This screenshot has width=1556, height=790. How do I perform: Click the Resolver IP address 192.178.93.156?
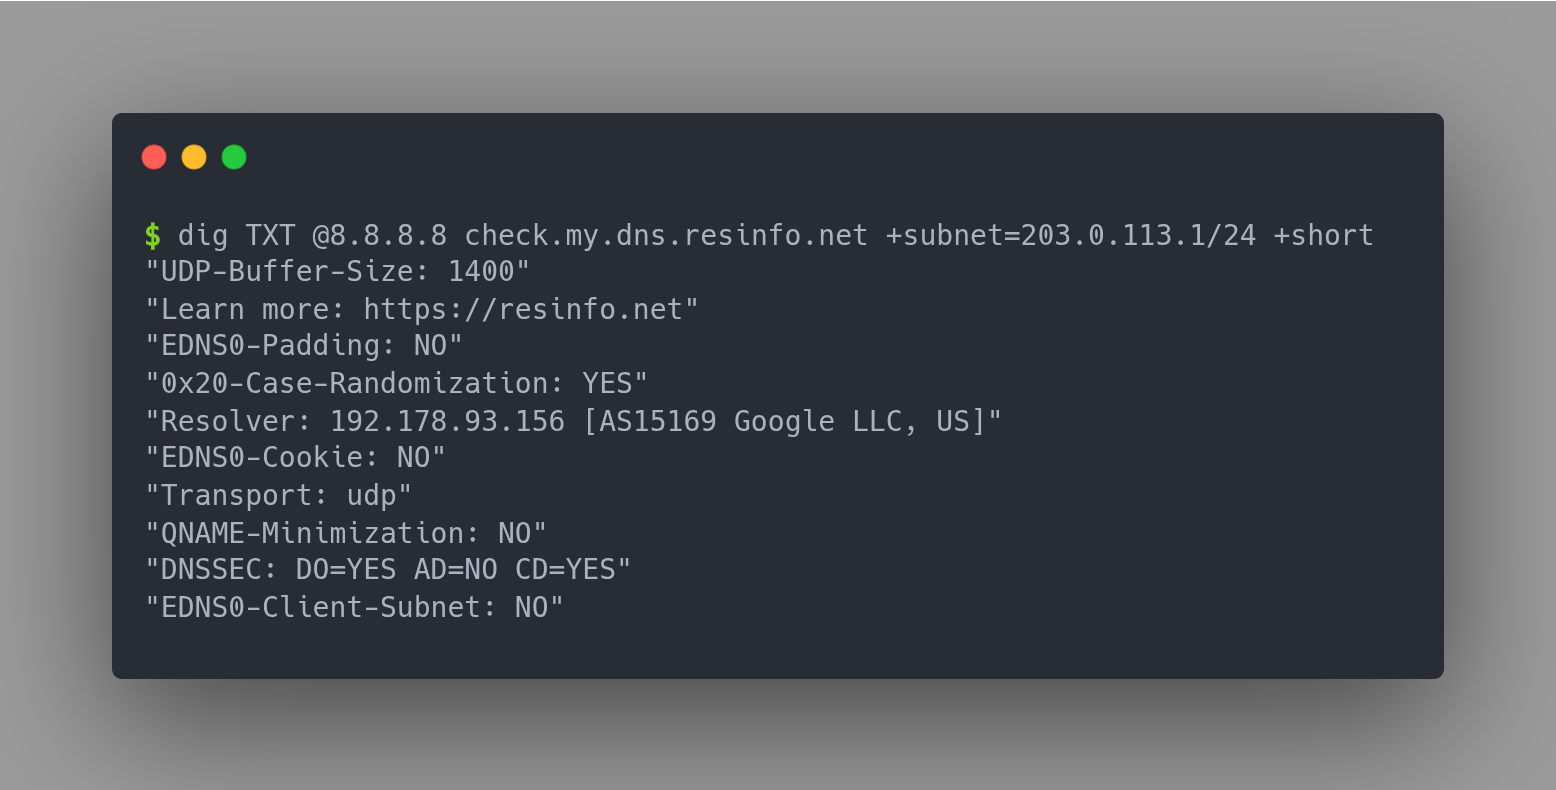[x=446, y=421]
